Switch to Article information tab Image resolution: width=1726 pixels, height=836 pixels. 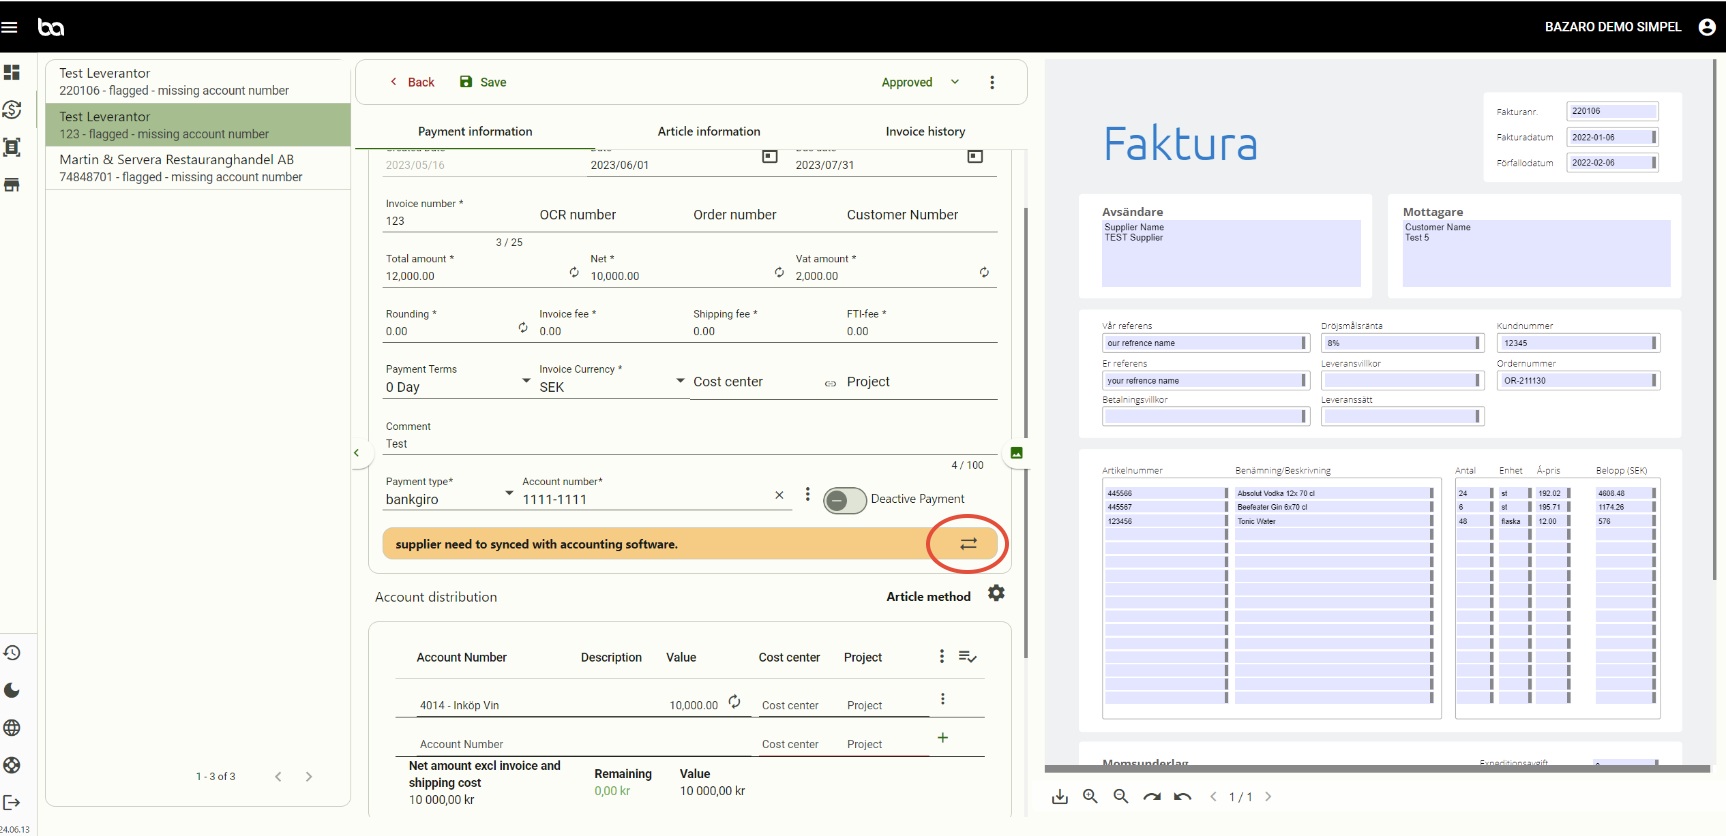click(708, 131)
